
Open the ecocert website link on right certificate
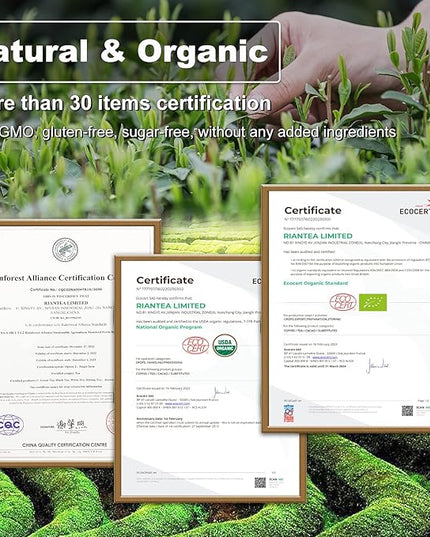325,357
